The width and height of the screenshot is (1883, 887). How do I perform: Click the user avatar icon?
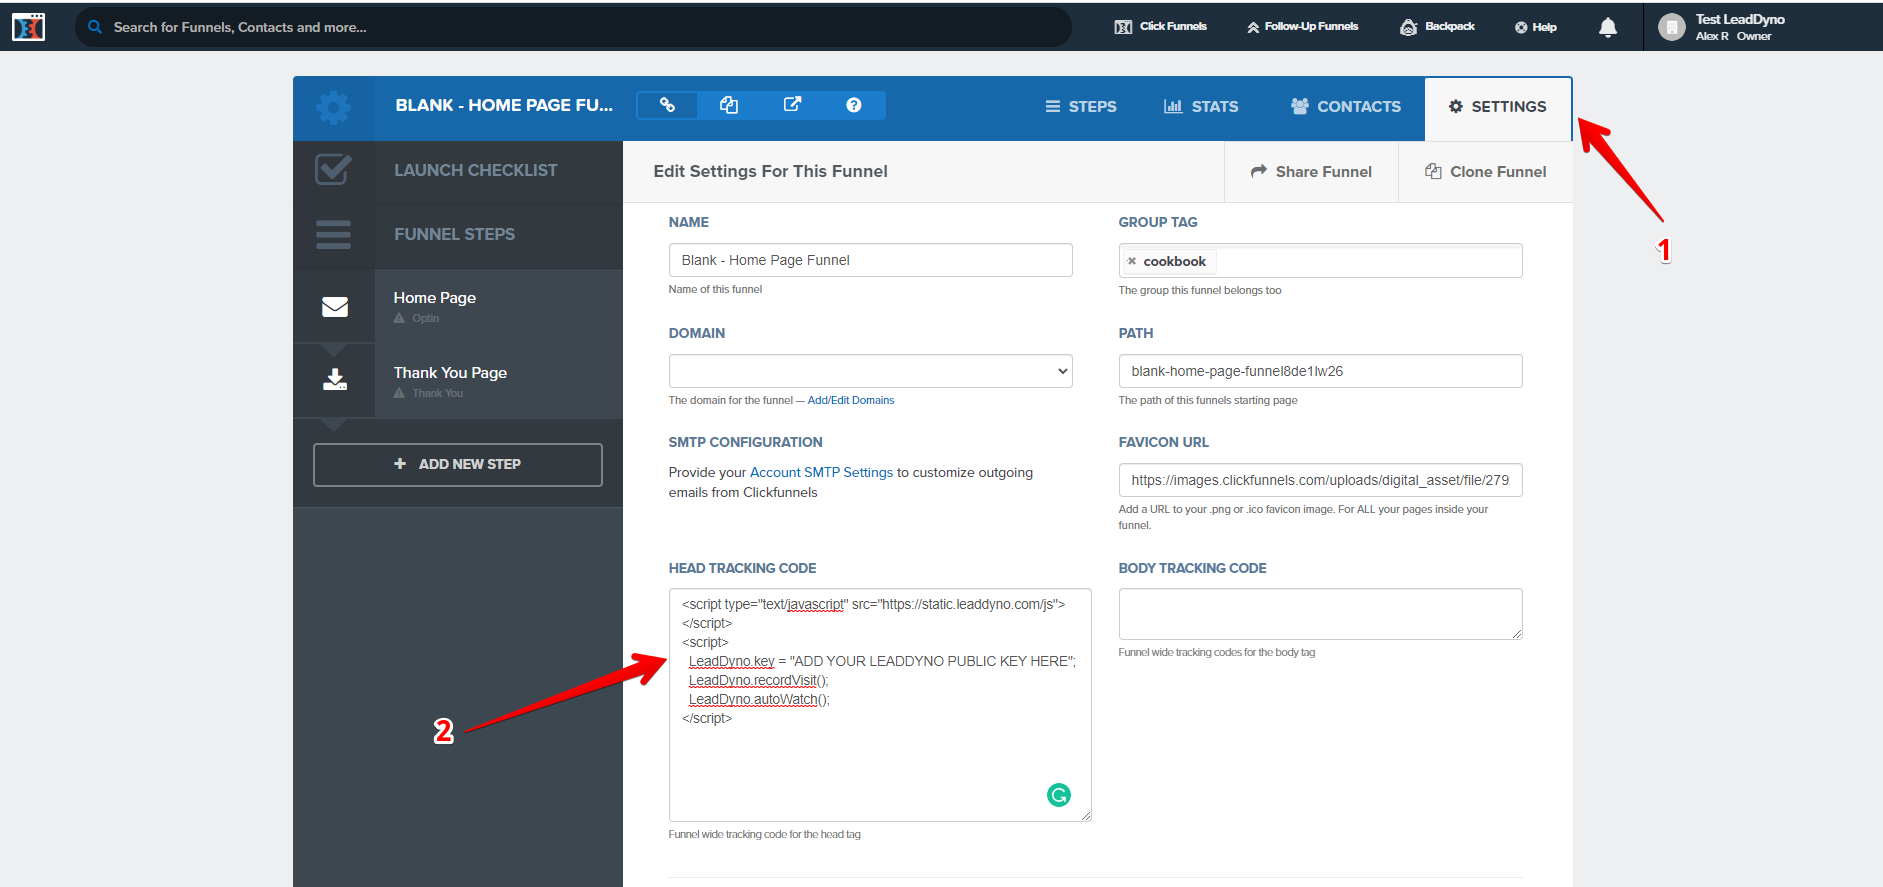pos(1671,27)
